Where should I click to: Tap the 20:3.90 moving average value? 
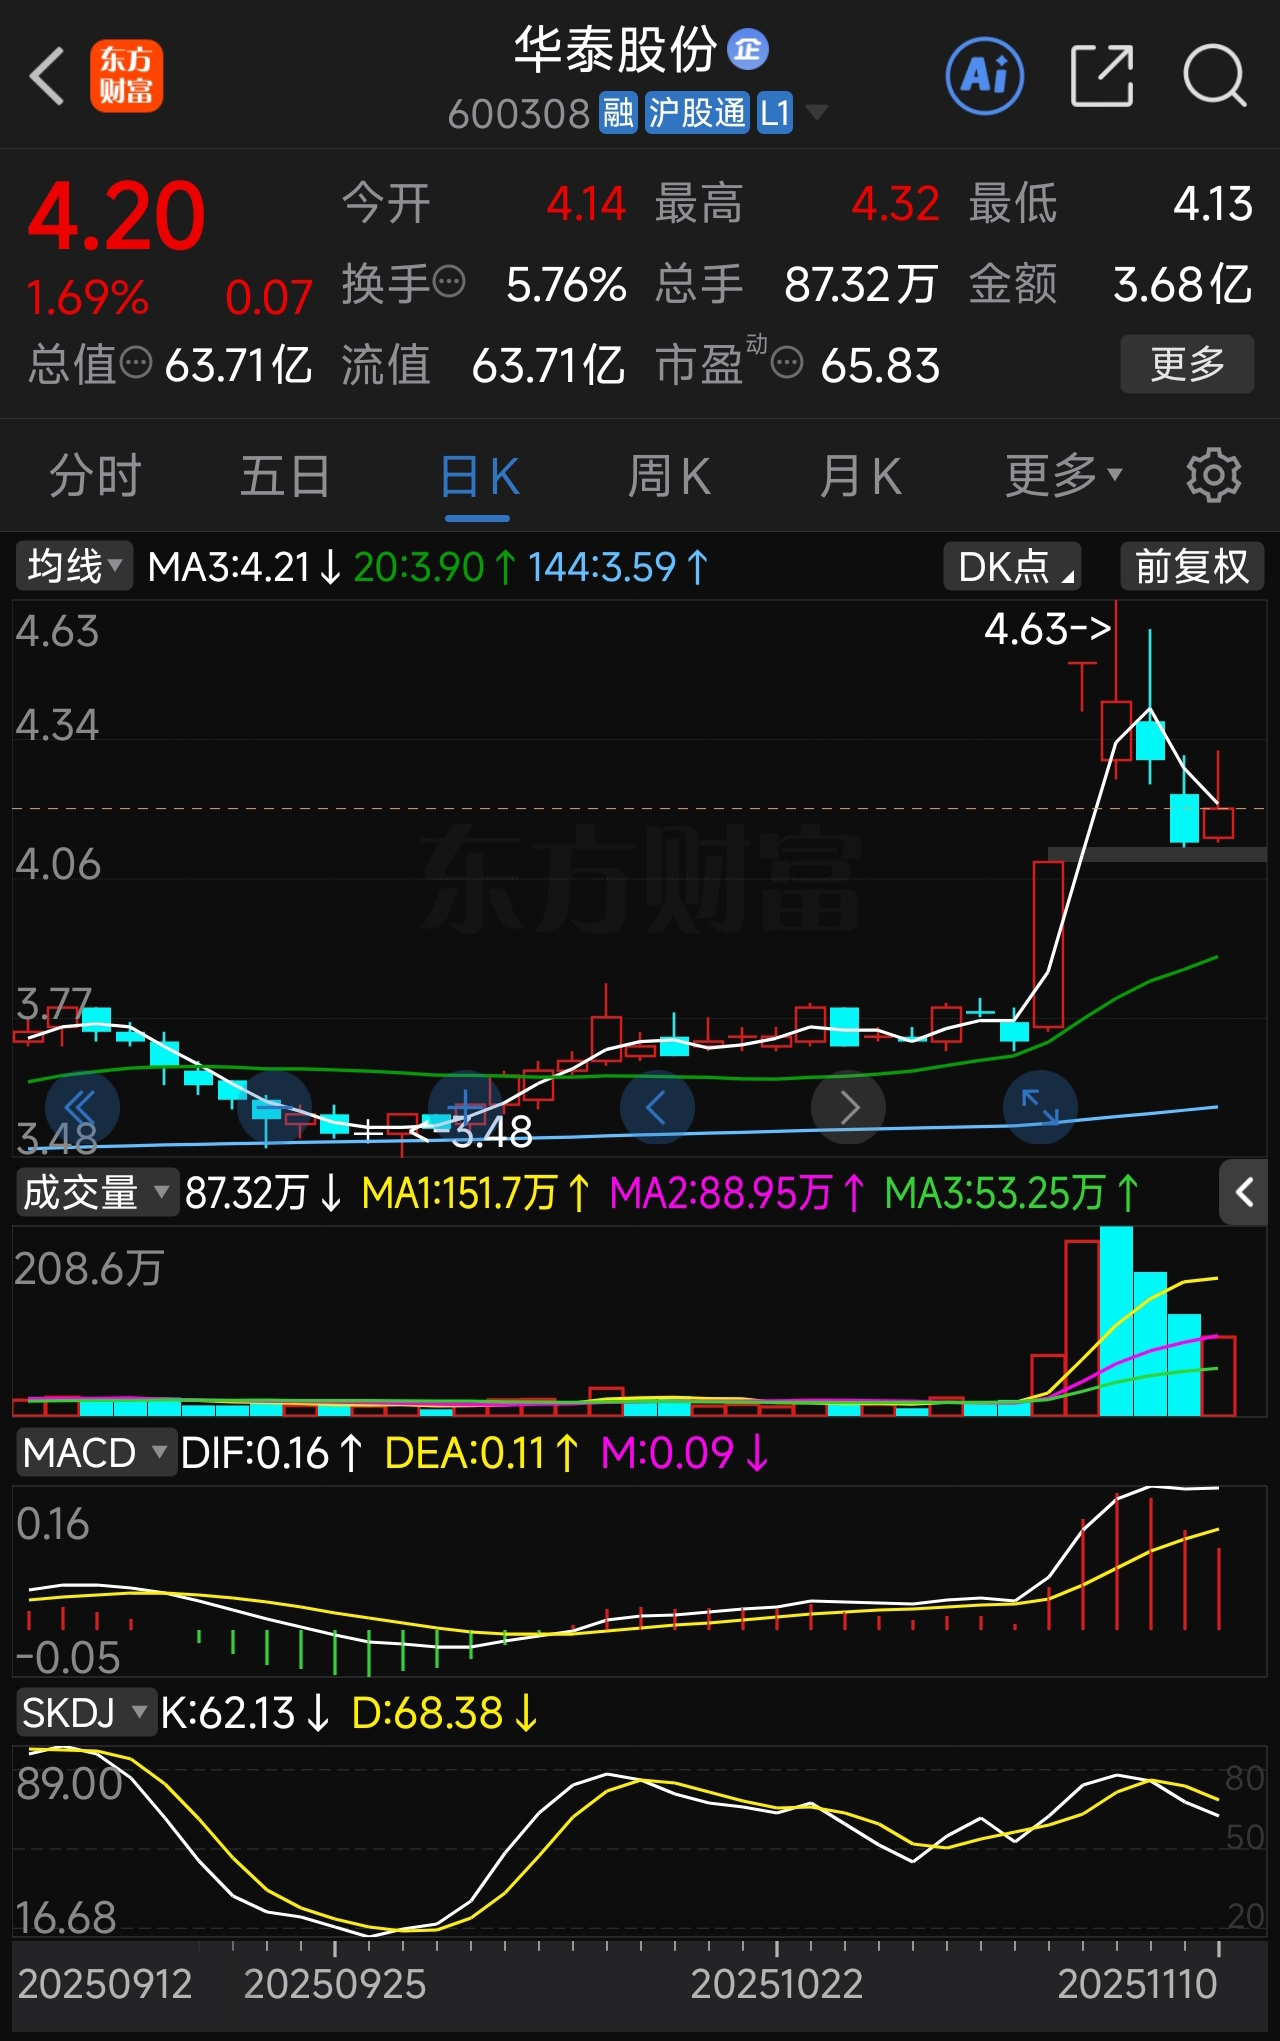(x=435, y=567)
